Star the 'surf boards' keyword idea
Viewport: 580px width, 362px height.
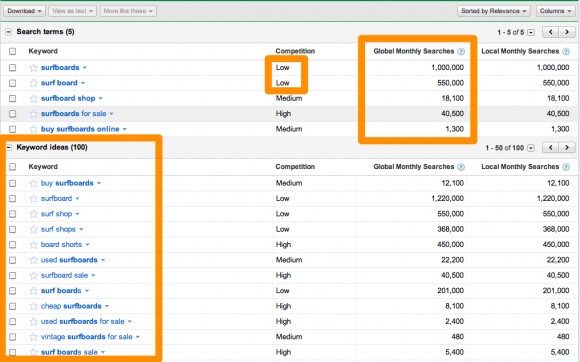coord(34,291)
